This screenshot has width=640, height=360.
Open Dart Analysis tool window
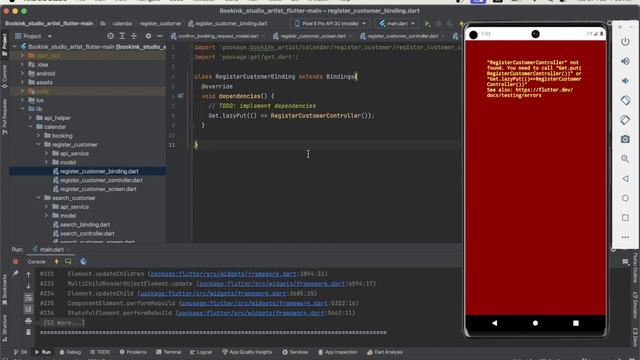(384, 352)
